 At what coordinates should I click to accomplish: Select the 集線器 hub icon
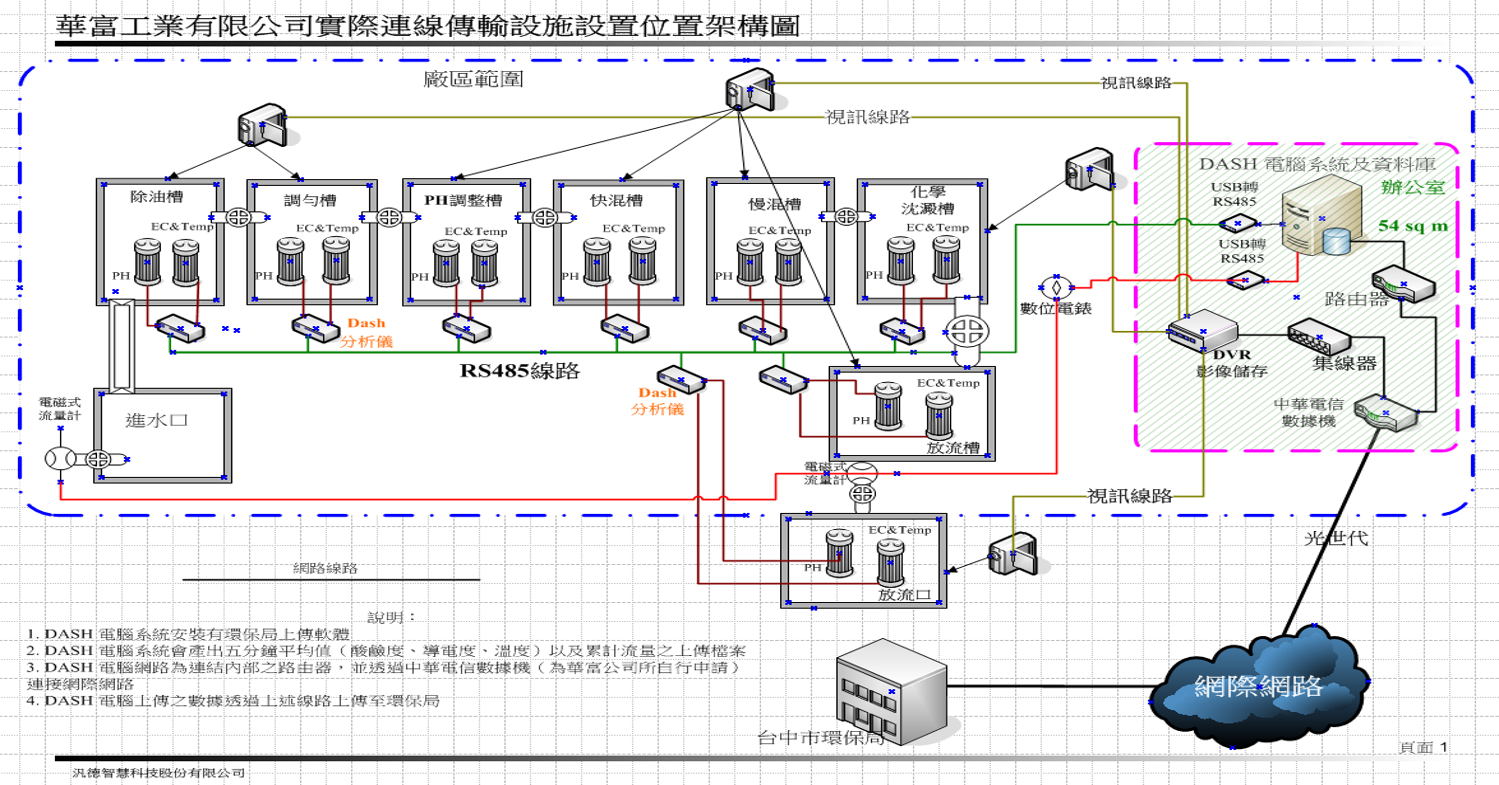tap(1322, 340)
